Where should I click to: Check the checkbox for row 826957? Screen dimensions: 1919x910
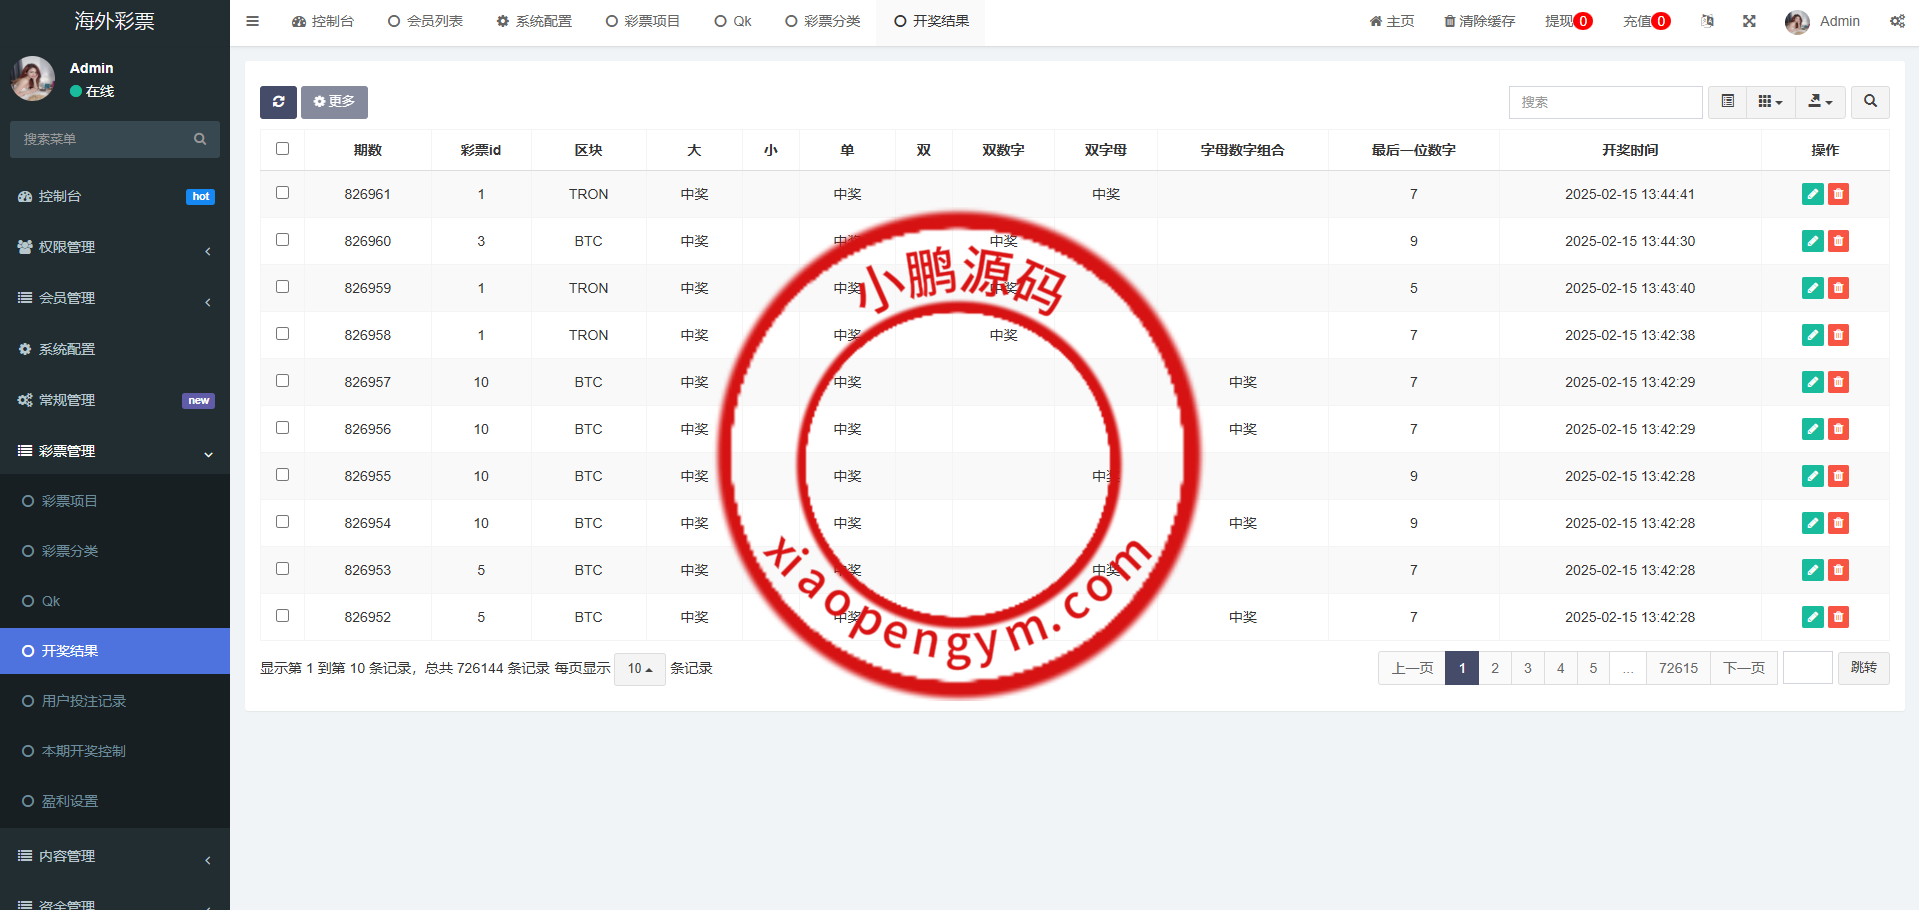282,380
